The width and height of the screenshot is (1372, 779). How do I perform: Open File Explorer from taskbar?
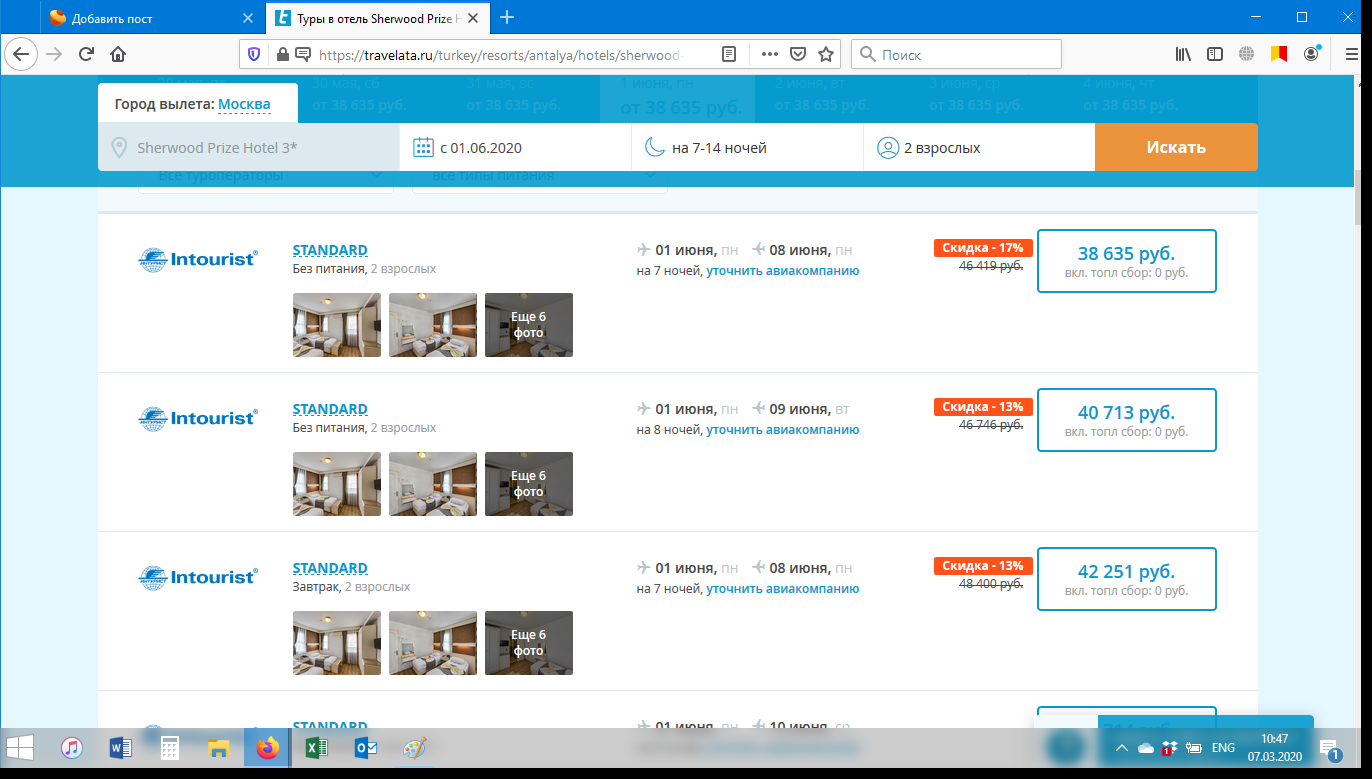pyautogui.click(x=219, y=747)
